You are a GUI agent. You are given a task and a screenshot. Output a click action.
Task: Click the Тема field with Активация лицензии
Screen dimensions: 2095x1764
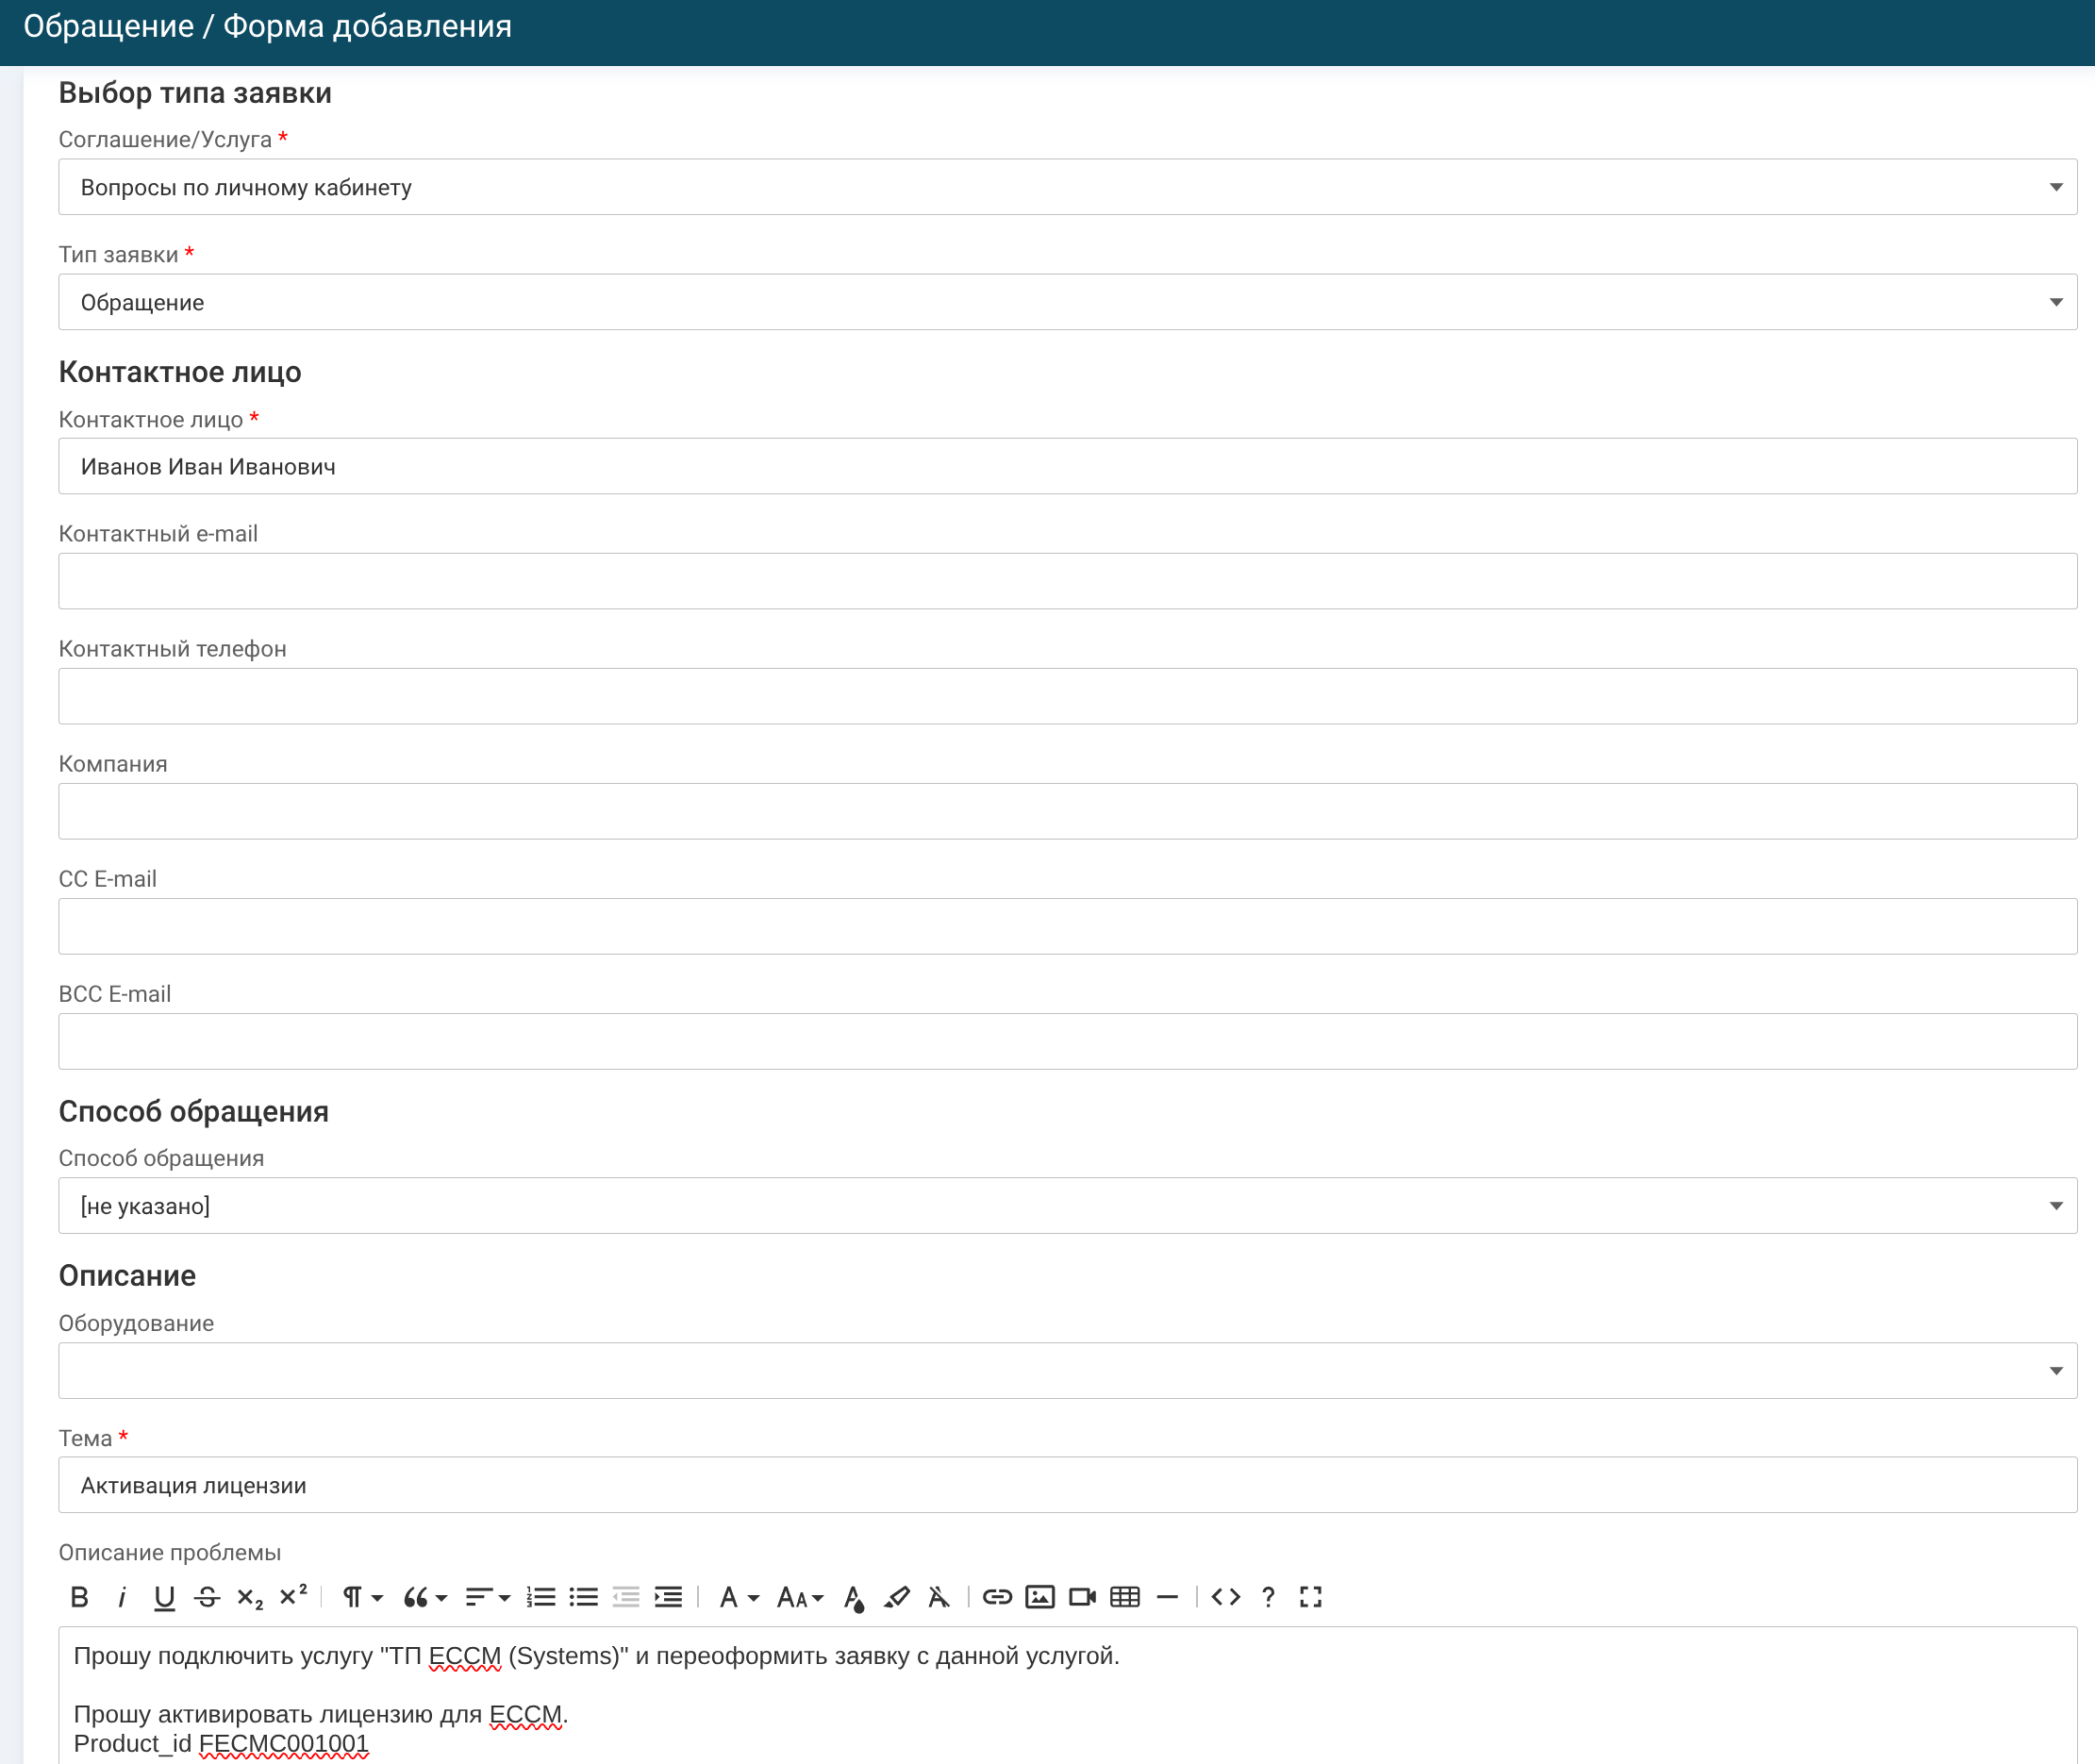pos(1067,1485)
